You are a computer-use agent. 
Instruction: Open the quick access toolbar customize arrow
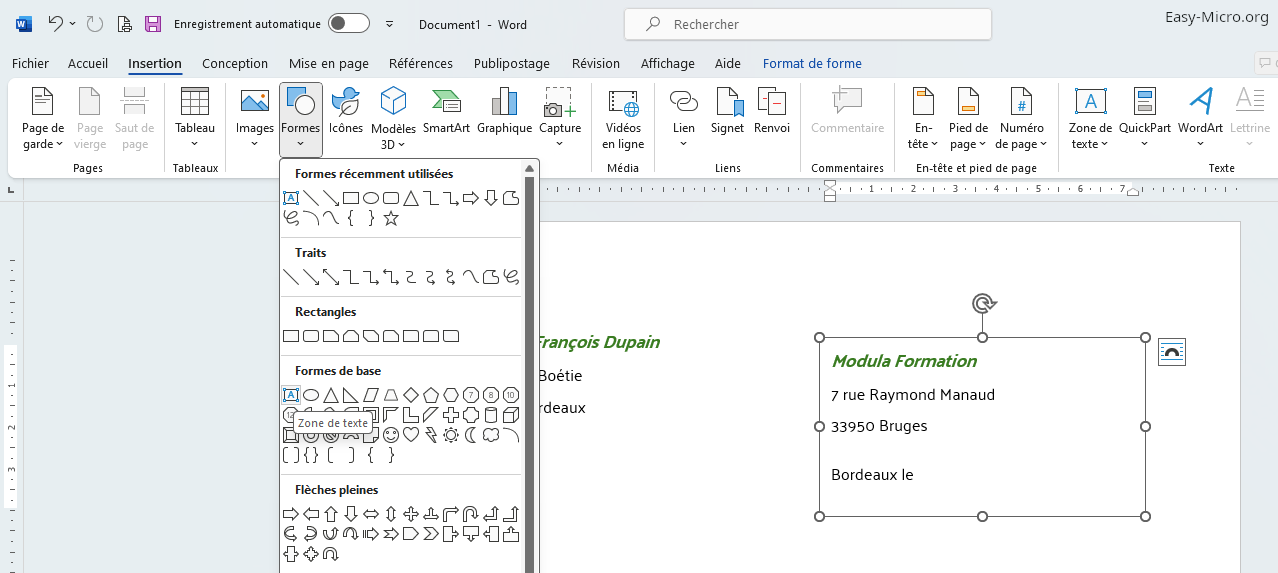389,24
